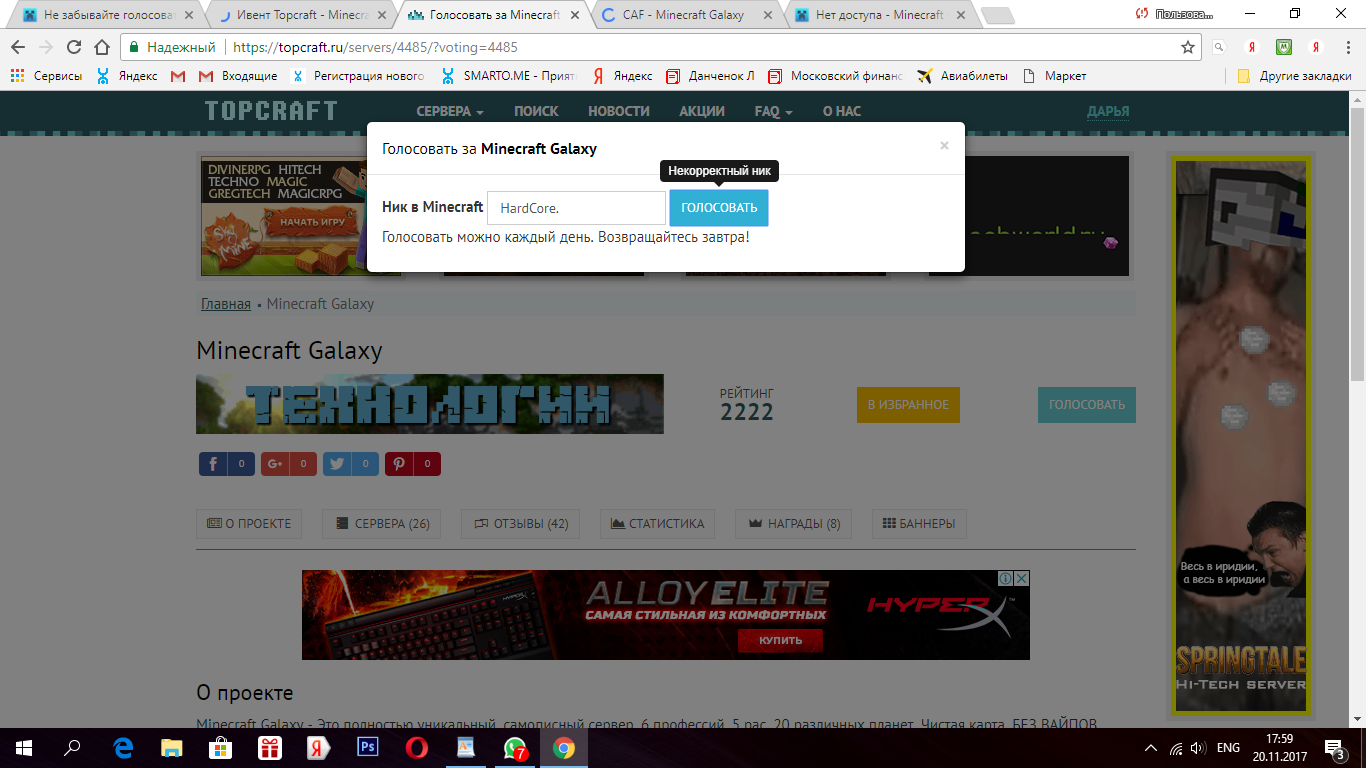Expand the Другие закладки folder
The height and width of the screenshot is (768, 1366).
pyautogui.click(x=1294, y=76)
